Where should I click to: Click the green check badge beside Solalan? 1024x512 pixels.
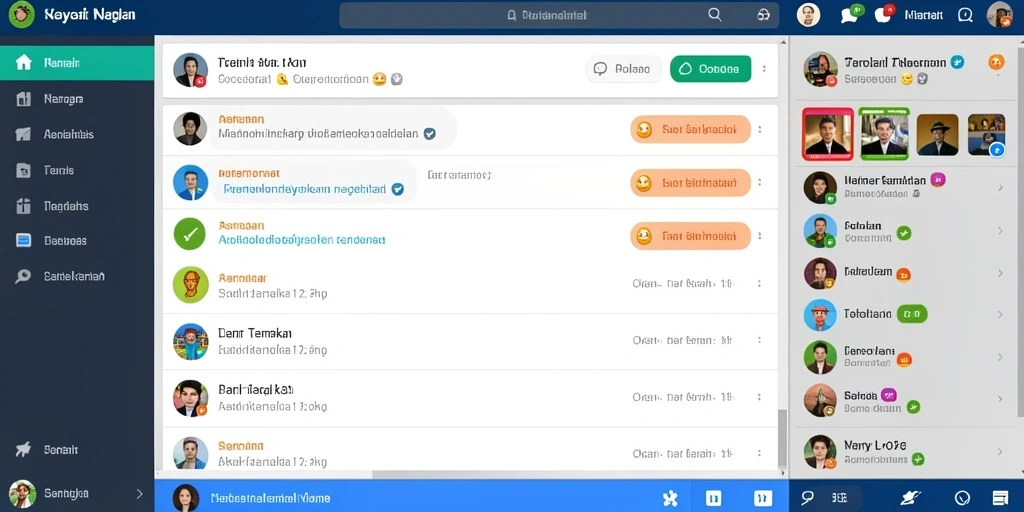[904, 232]
